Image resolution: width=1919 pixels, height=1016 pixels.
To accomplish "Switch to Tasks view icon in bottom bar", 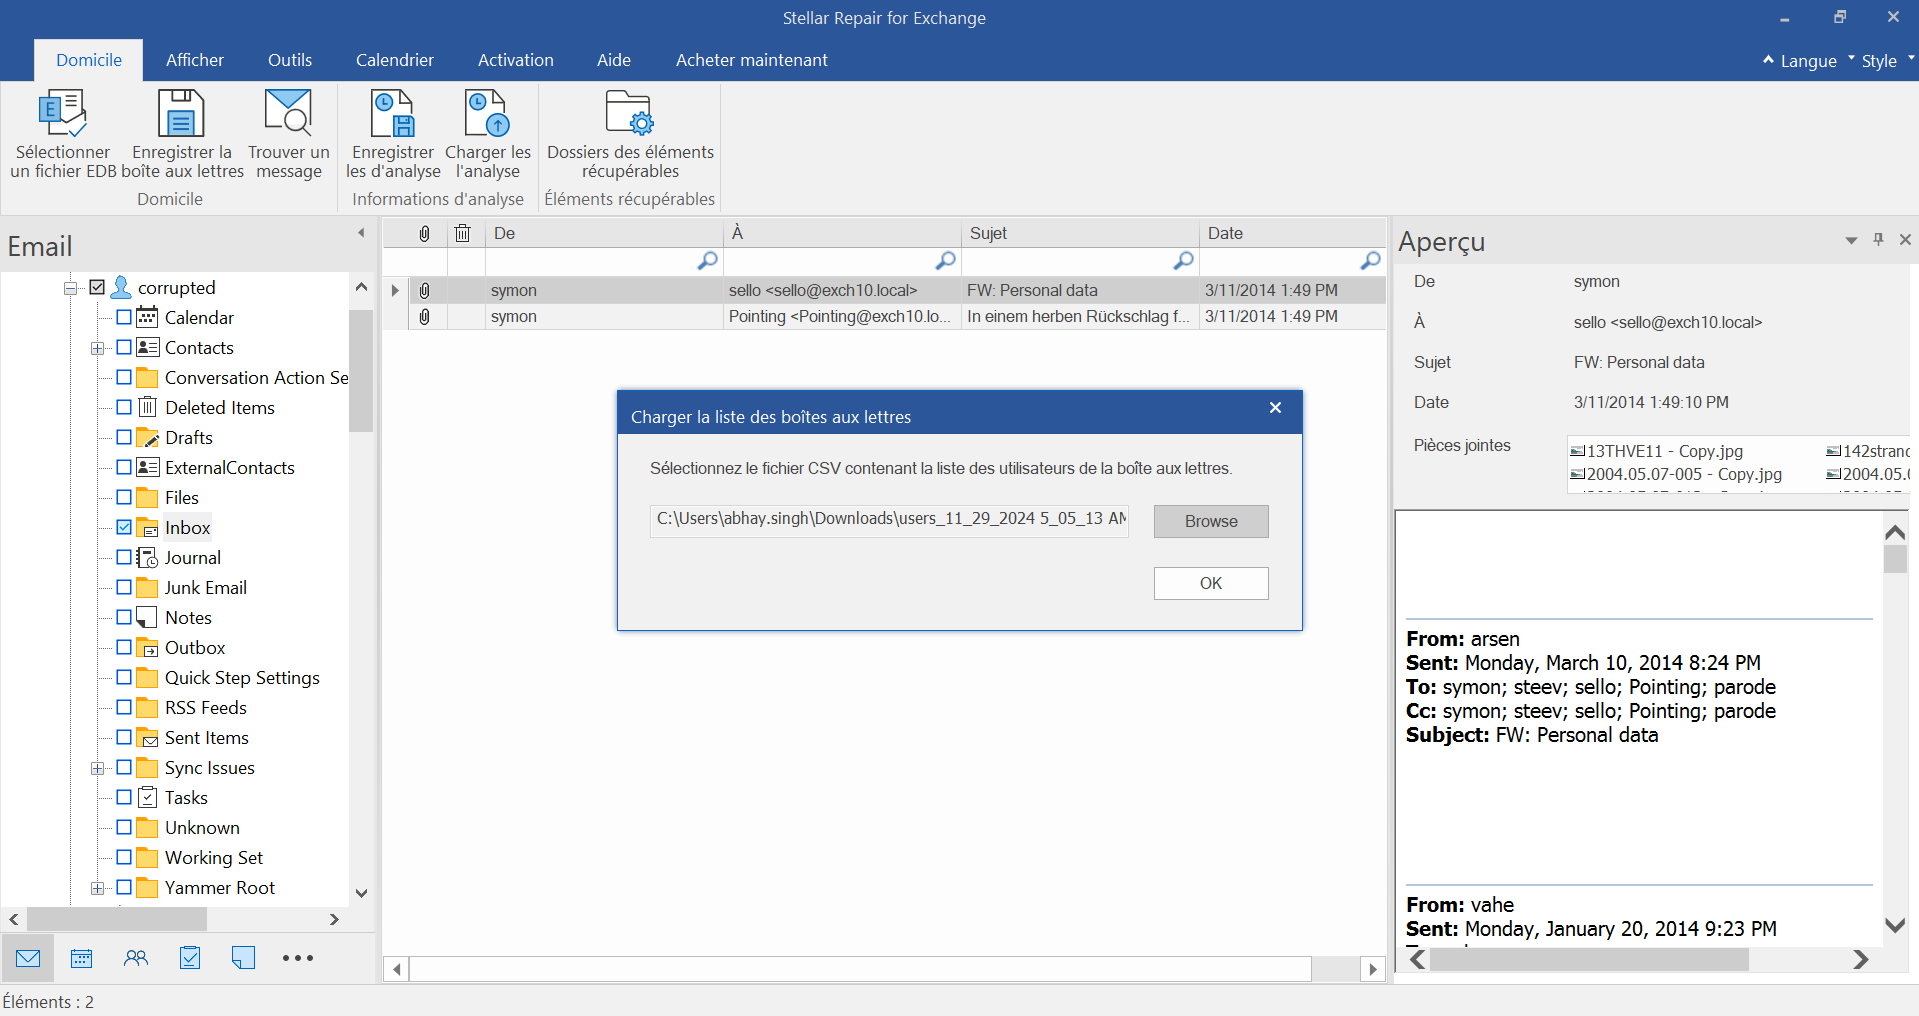I will 190,958.
